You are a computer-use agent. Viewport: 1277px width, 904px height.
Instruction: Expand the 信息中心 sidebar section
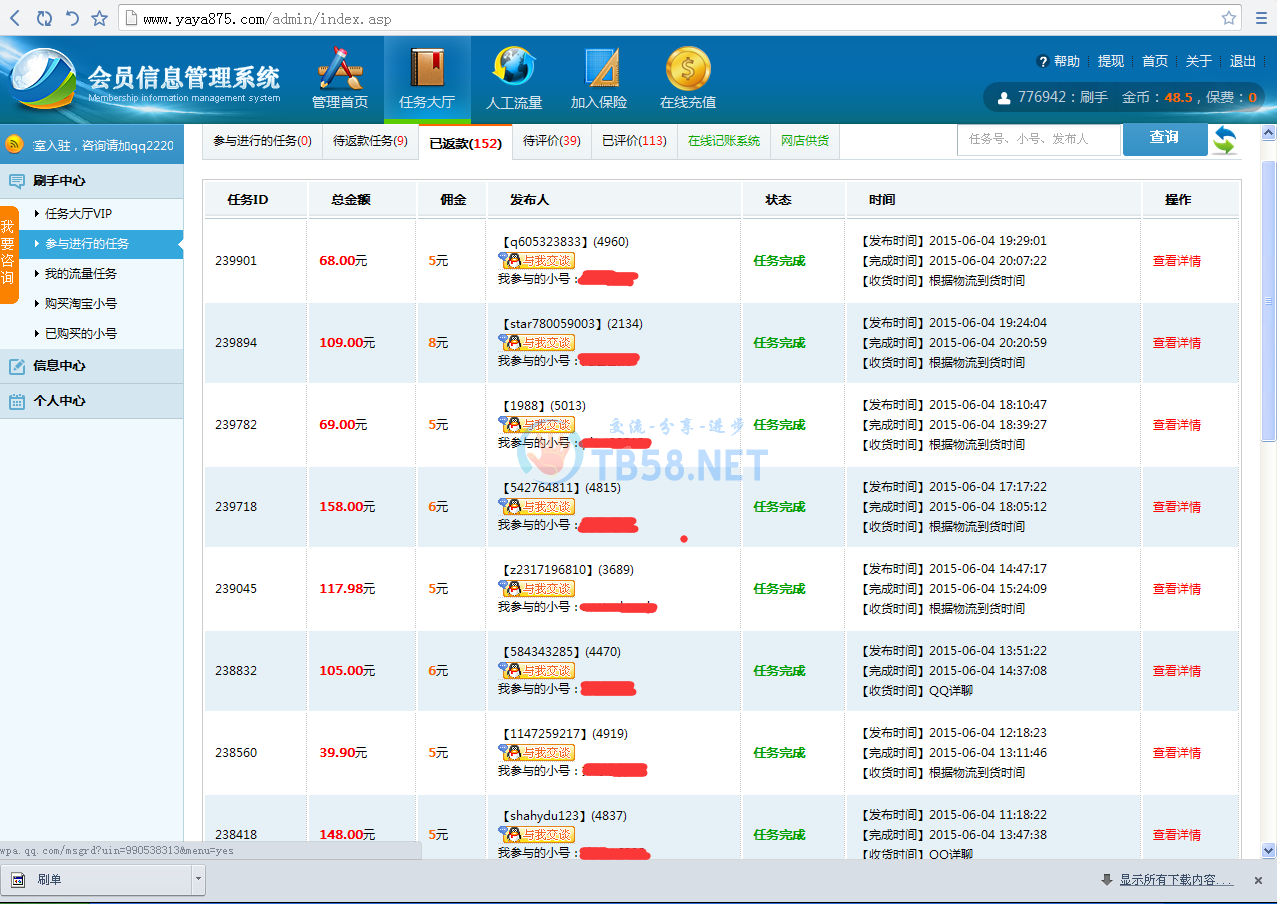coord(92,366)
